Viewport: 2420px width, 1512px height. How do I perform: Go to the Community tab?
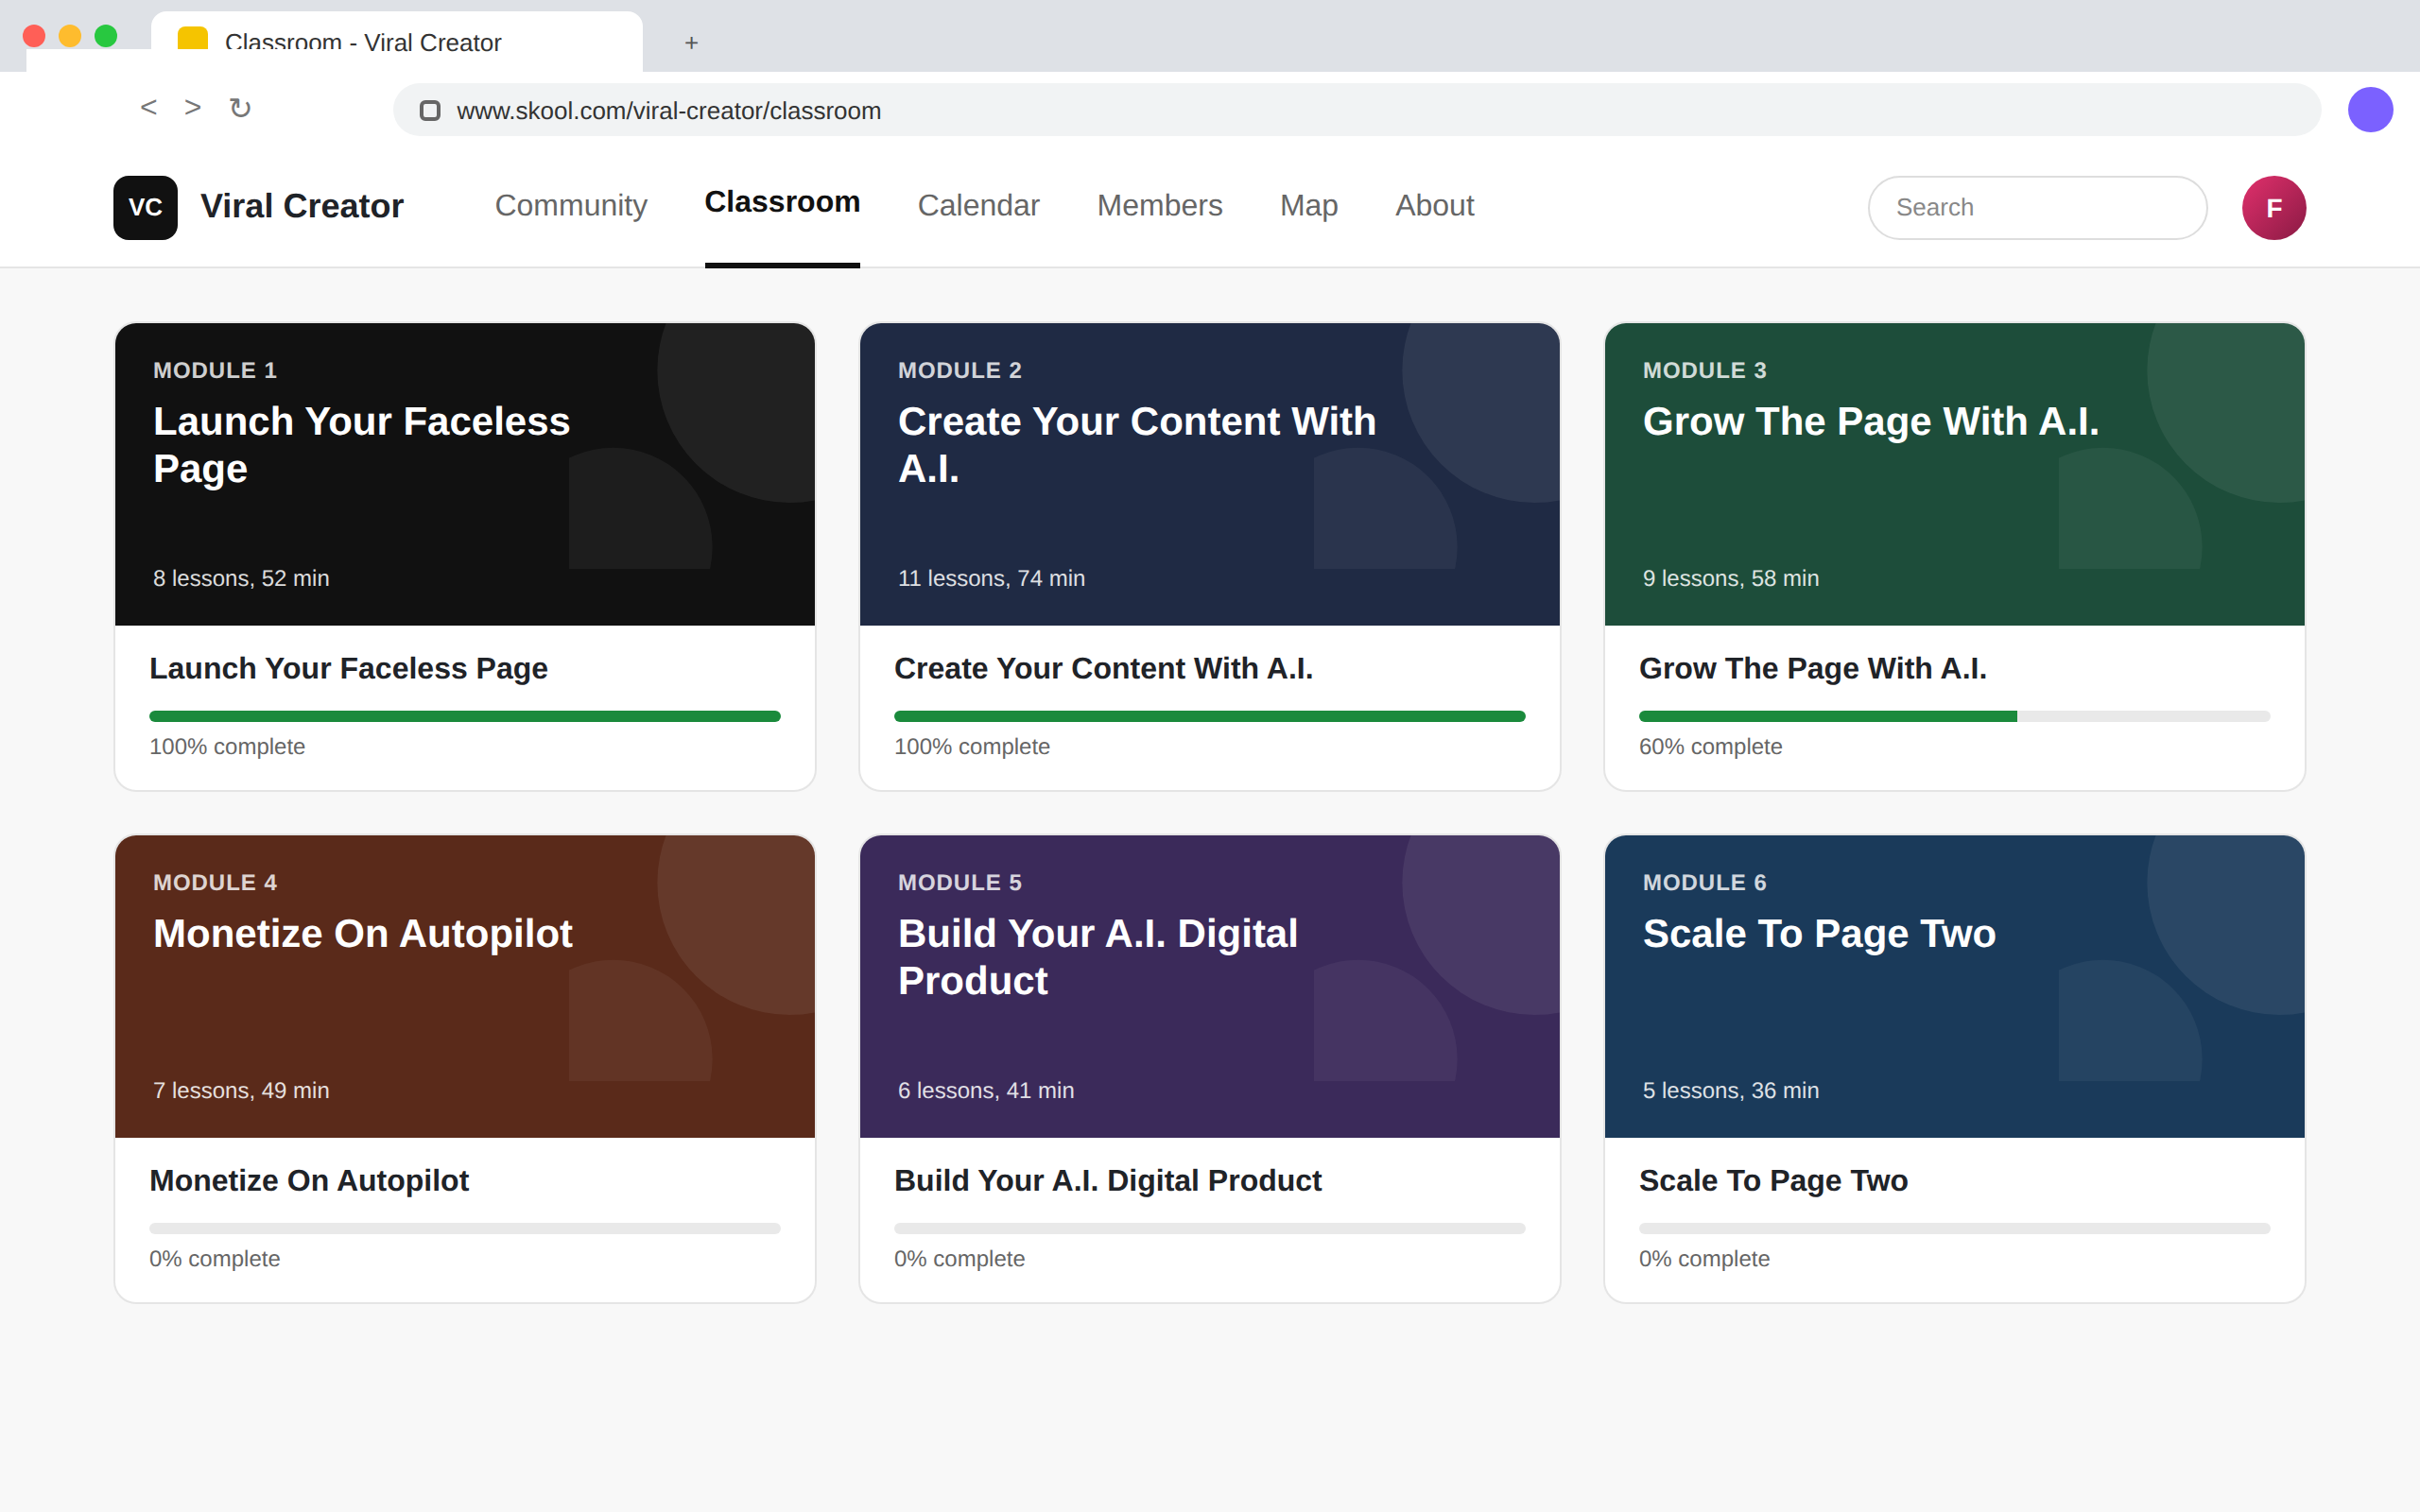pos(571,205)
